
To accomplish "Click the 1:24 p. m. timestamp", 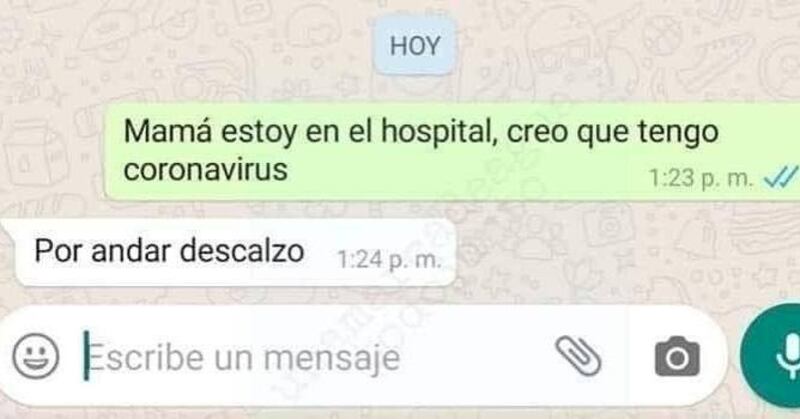I will tap(389, 260).
